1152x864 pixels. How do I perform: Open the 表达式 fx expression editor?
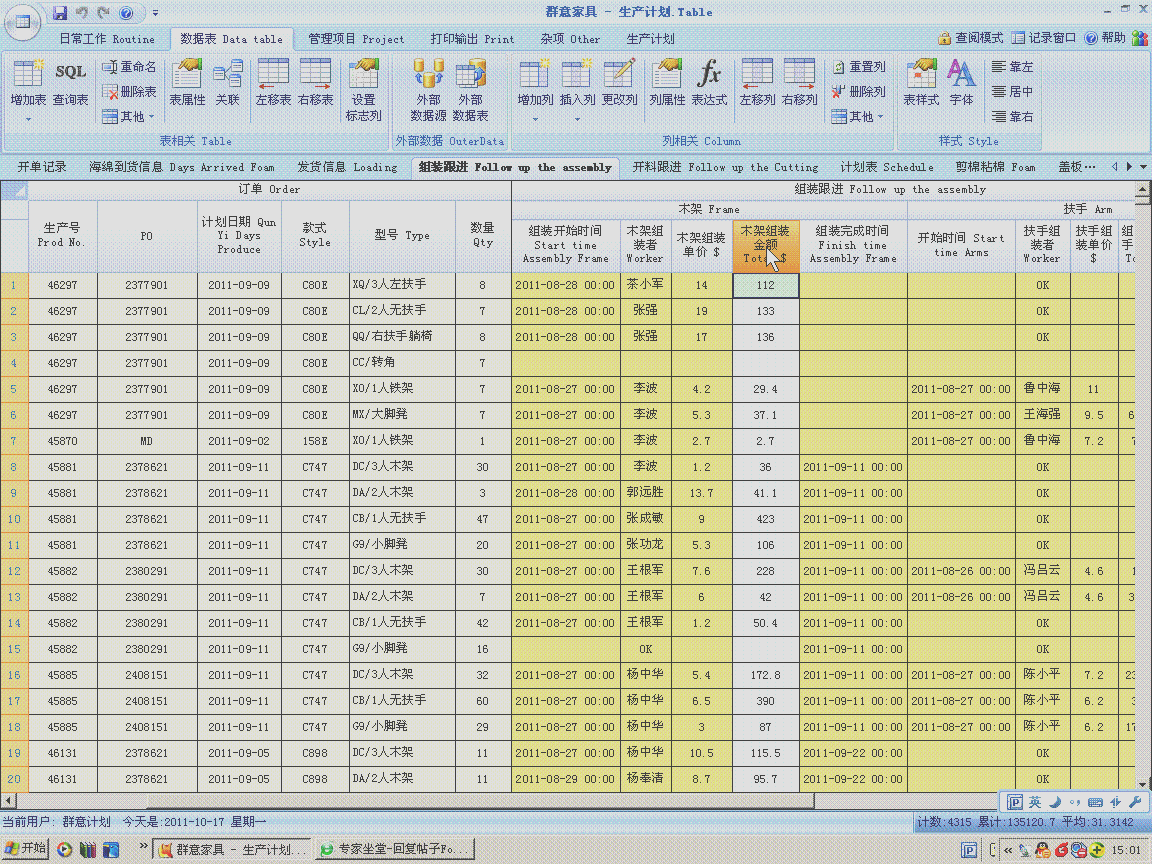pos(709,82)
